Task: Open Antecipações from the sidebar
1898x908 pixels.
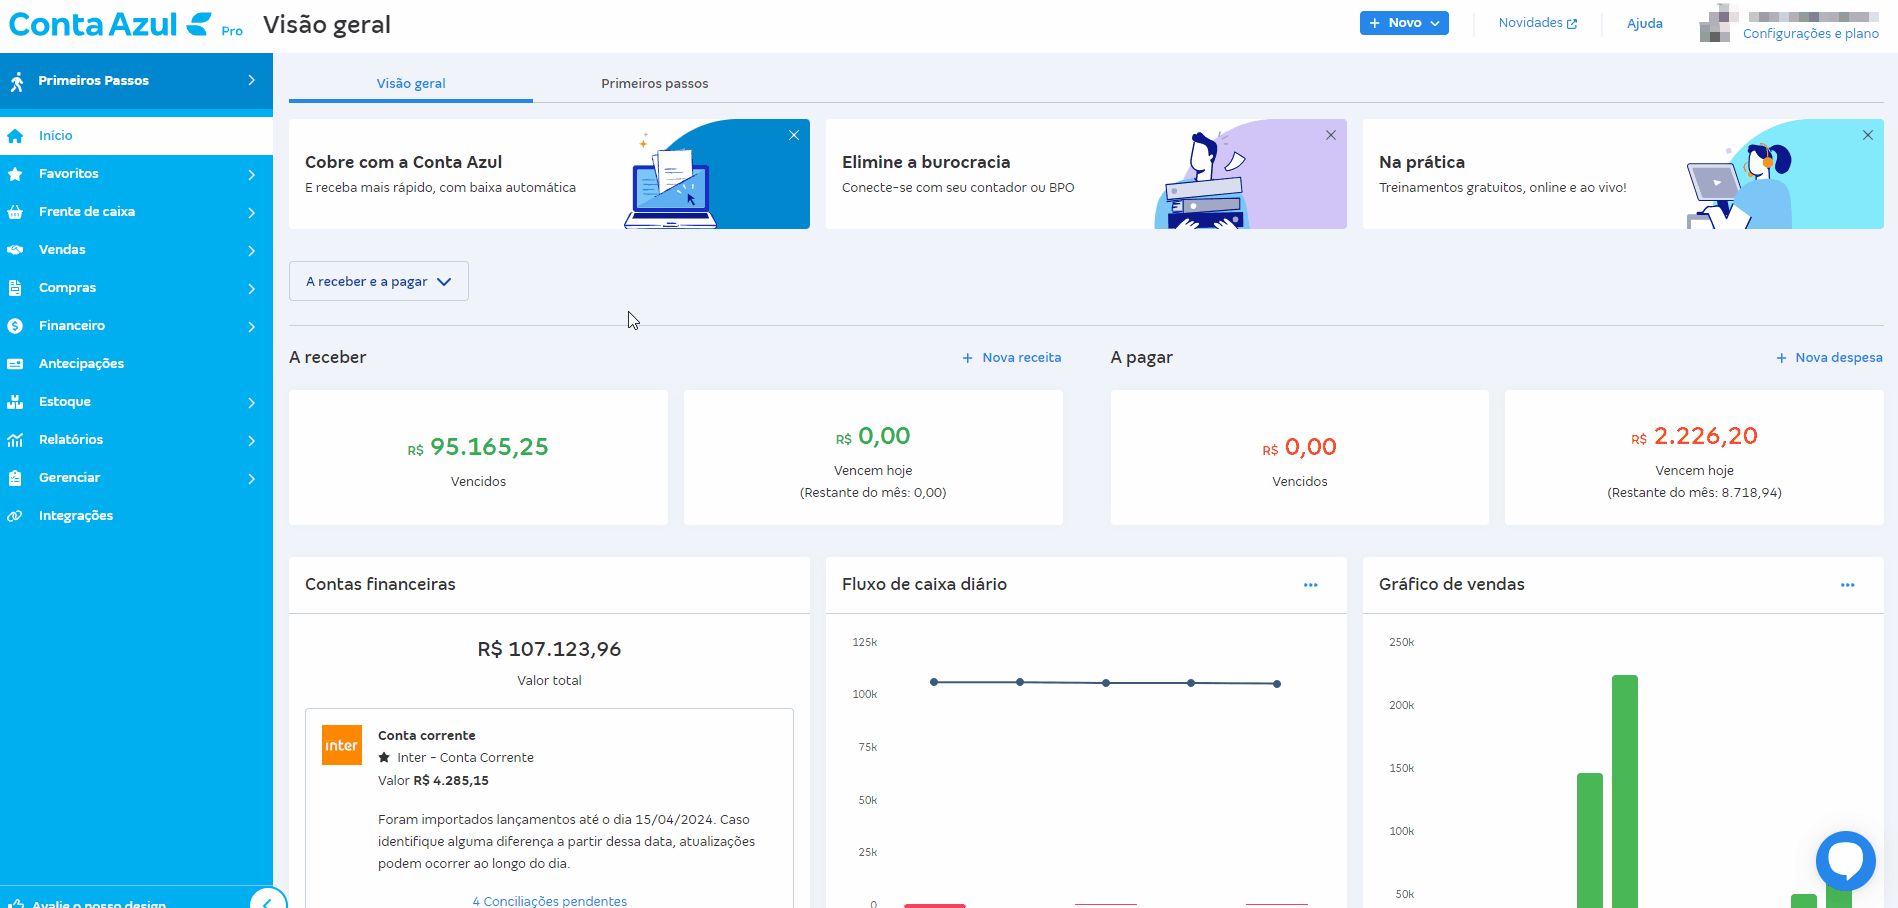Action: point(136,364)
